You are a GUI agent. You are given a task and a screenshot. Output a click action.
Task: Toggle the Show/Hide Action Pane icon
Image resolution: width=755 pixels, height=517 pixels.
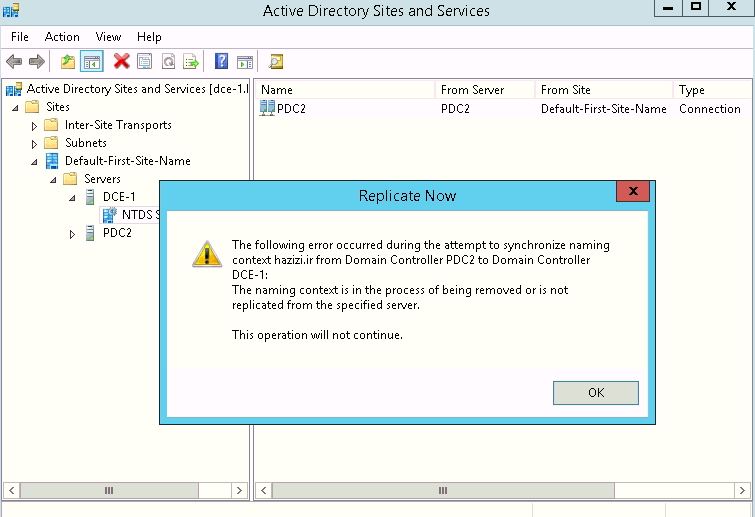[x=245, y=62]
